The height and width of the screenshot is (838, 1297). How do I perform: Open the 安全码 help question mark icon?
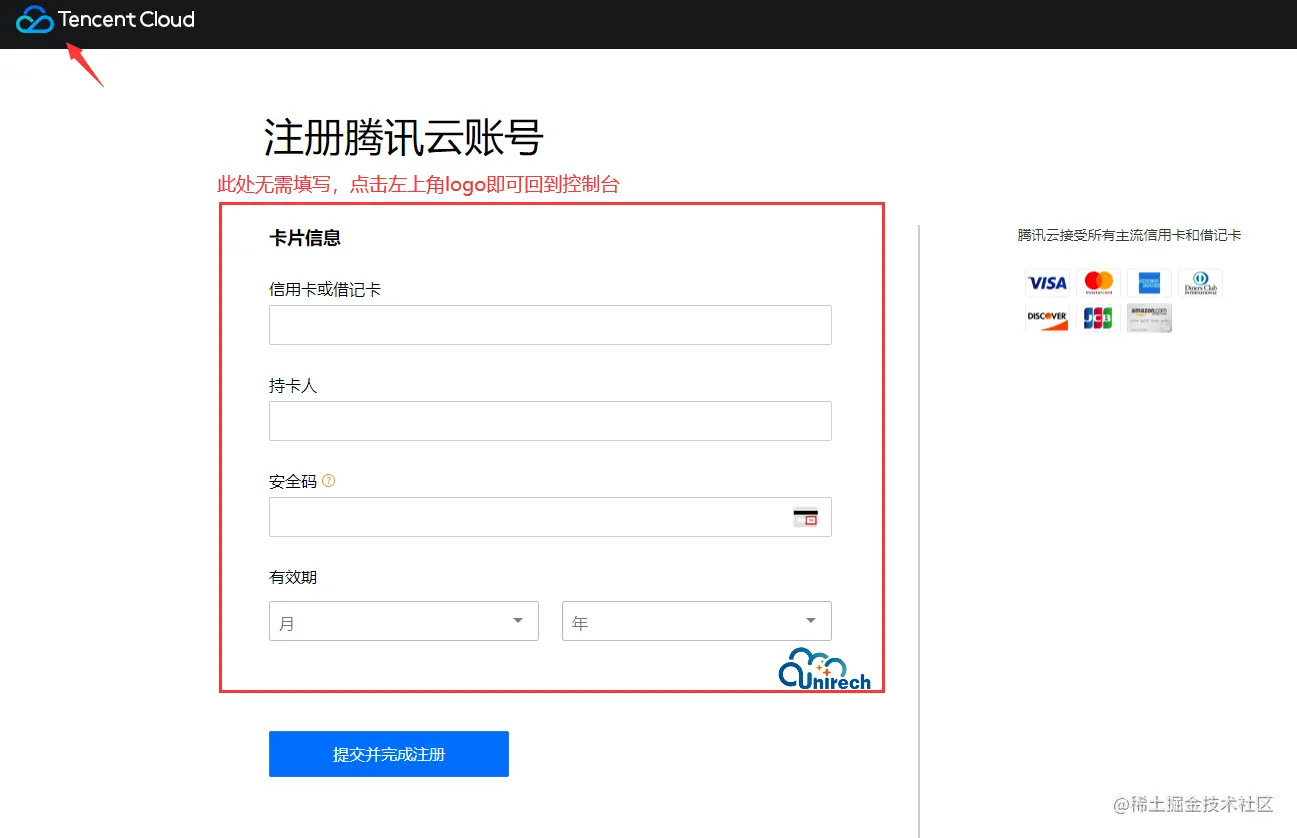[329, 480]
